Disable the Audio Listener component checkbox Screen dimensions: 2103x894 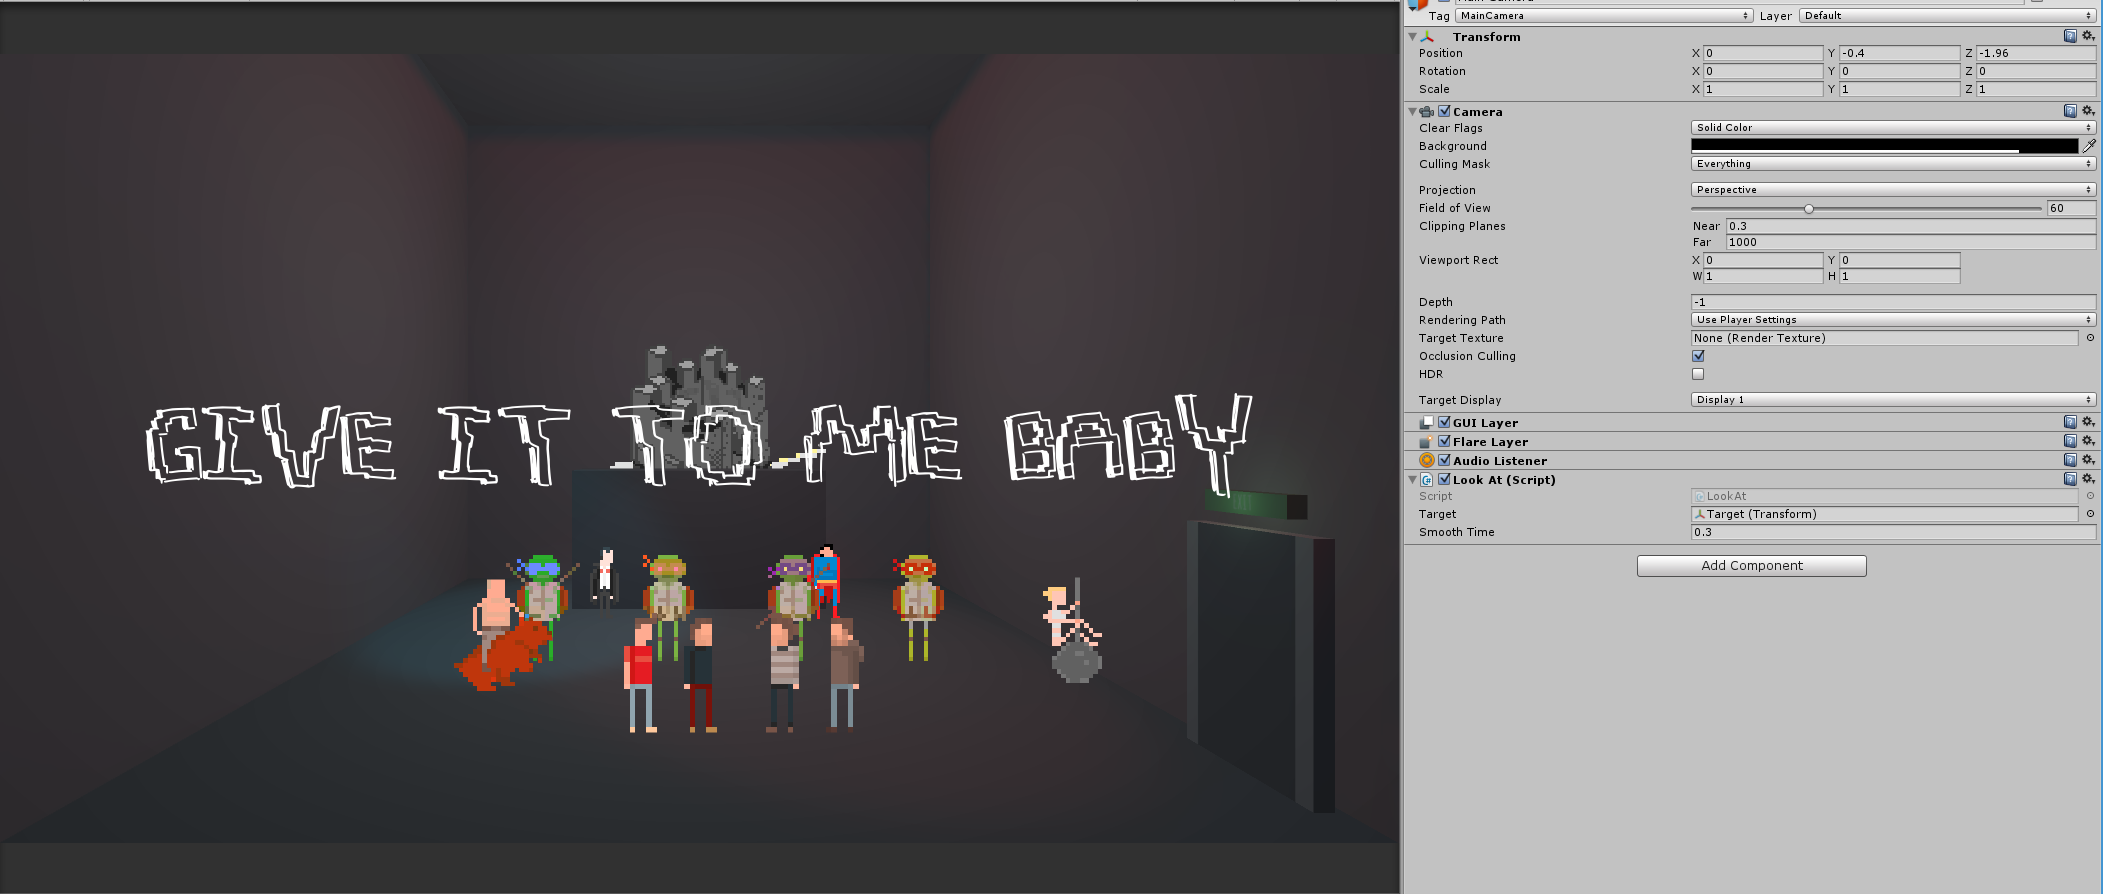1444,460
